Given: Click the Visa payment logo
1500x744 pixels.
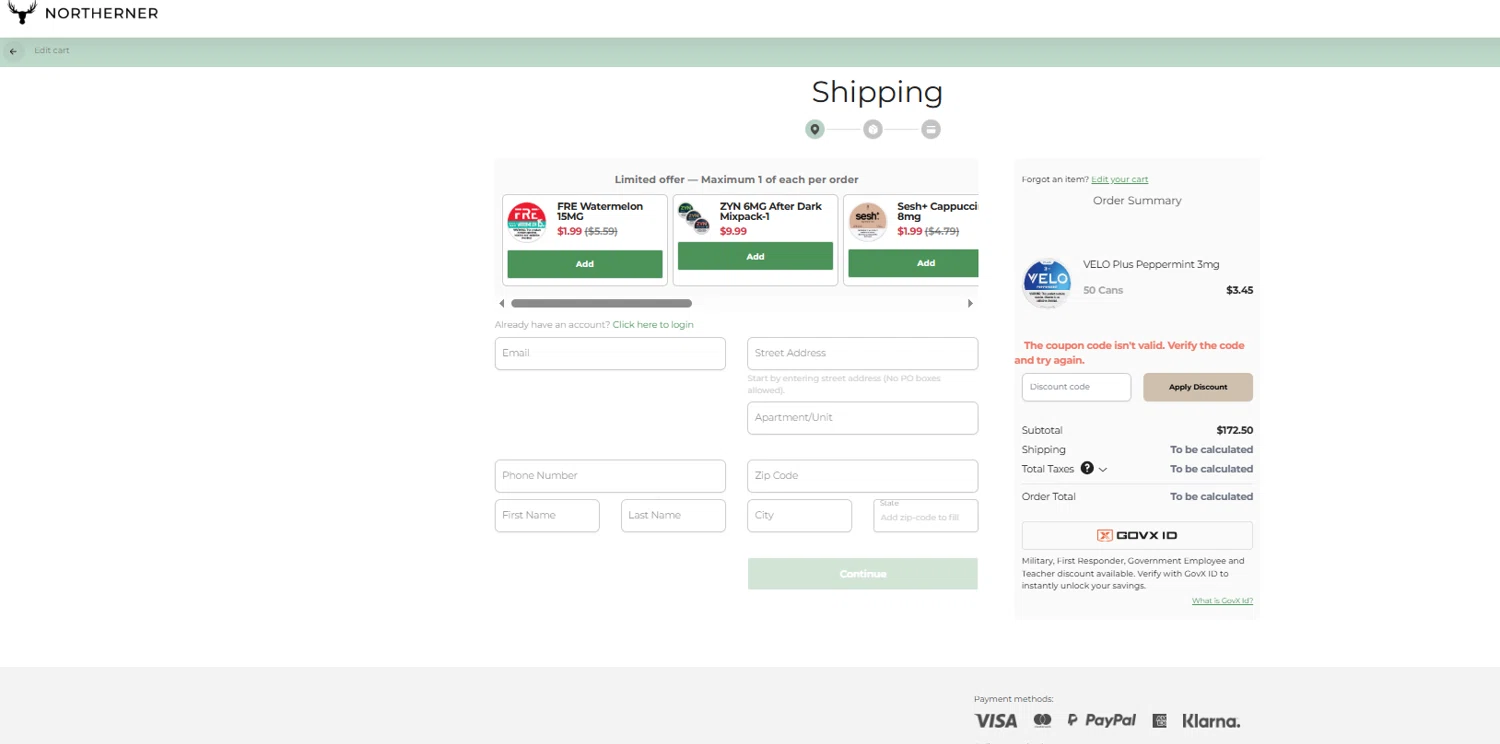Looking at the screenshot, I should (x=996, y=721).
